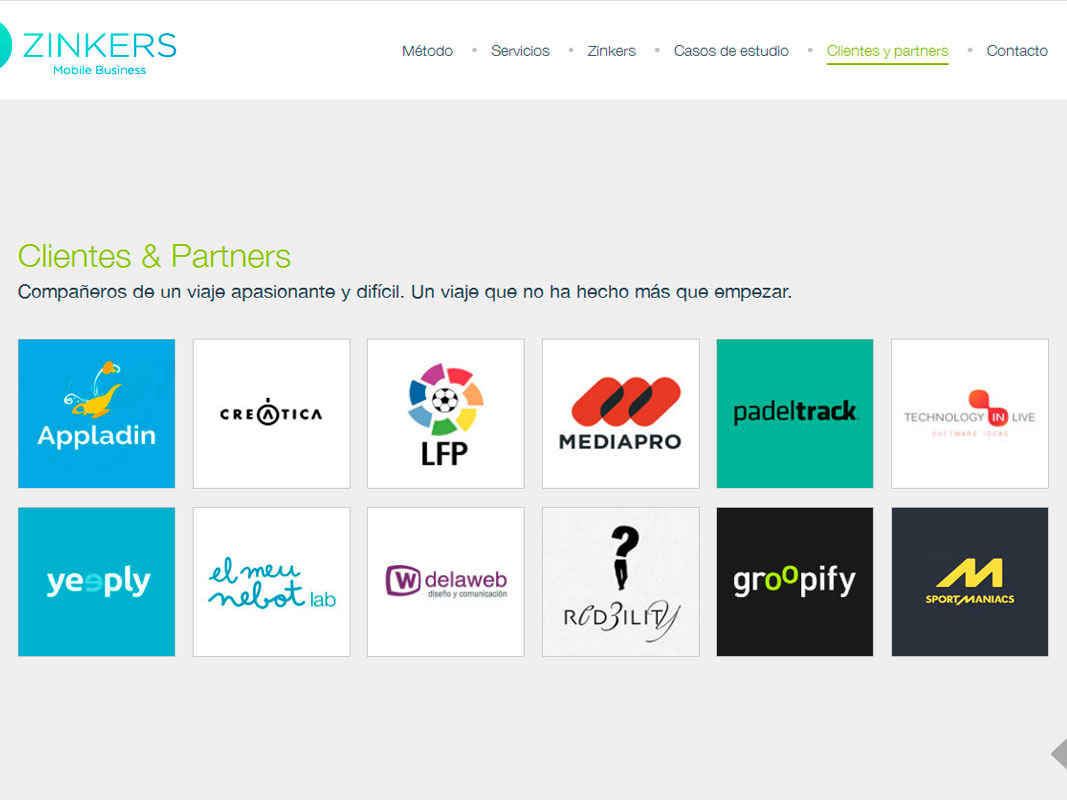Navigate to Zinkers menu item
The image size is (1067, 800).
click(x=611, y=51)
